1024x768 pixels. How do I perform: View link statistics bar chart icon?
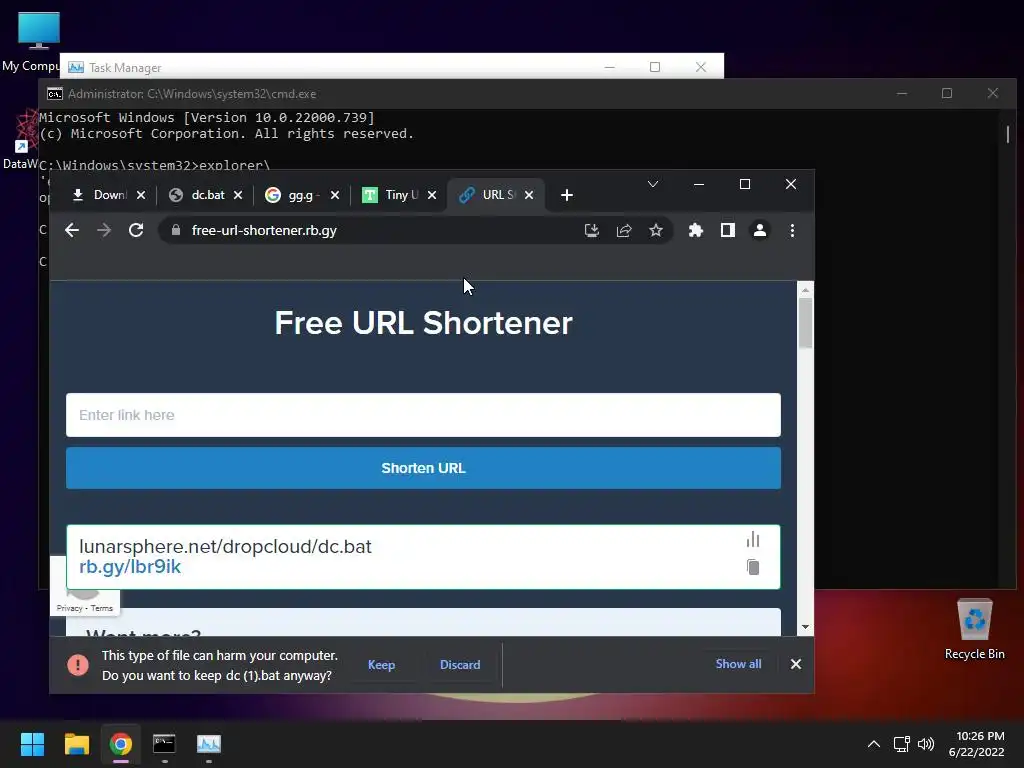click(x=753, y=539)
